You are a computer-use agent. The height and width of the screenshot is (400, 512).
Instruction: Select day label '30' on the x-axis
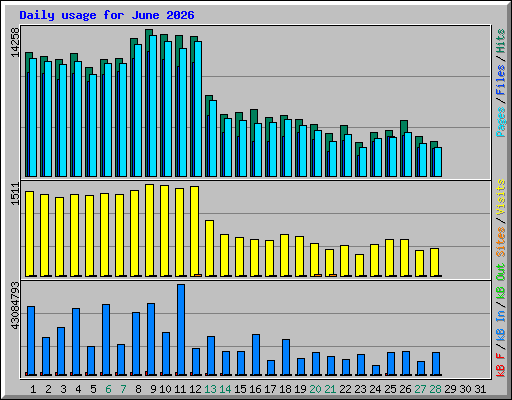[465, 389]
